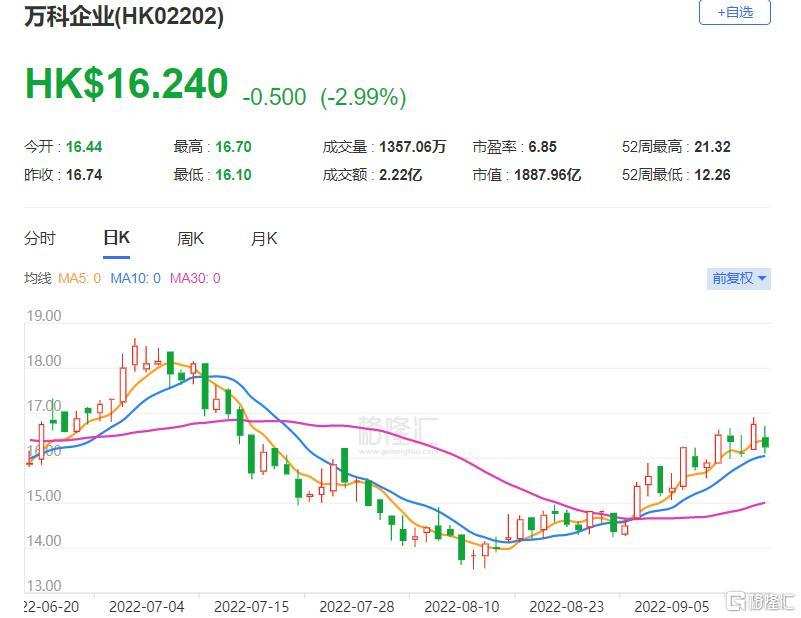Click the 今开 value 16.44
The image size is (801, 618).
tap(84, 147)
